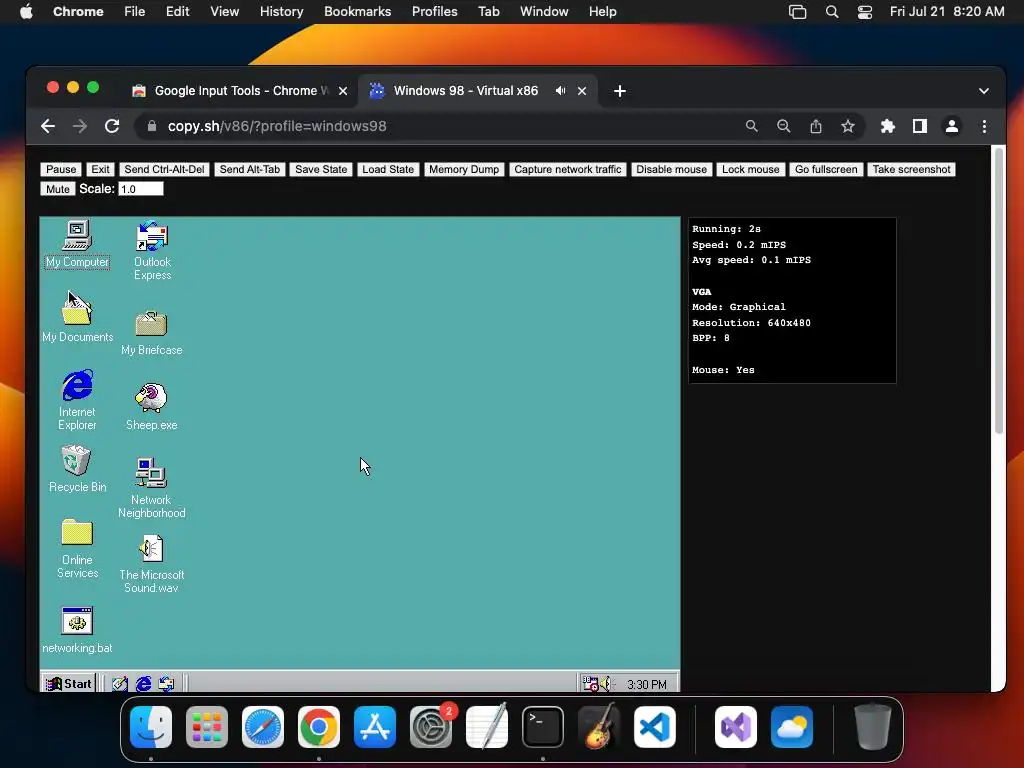
Task: Share this page via share icon
Action: [816, 126]
